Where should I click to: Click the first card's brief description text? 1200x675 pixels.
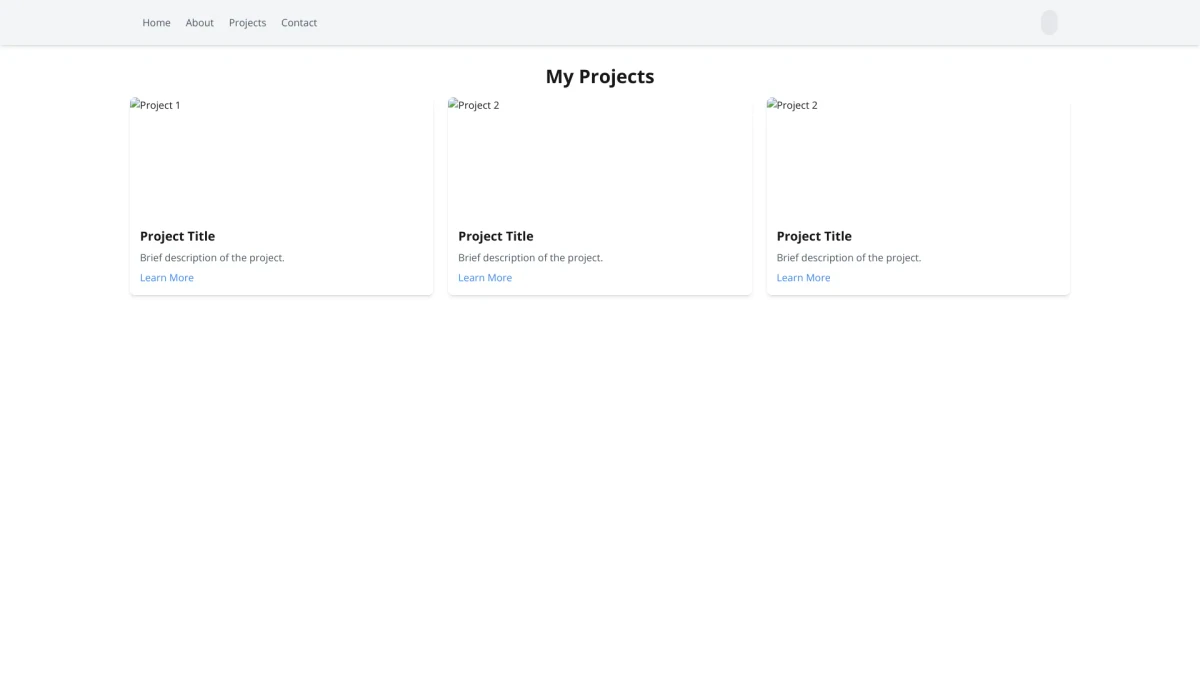pos(212,258)
